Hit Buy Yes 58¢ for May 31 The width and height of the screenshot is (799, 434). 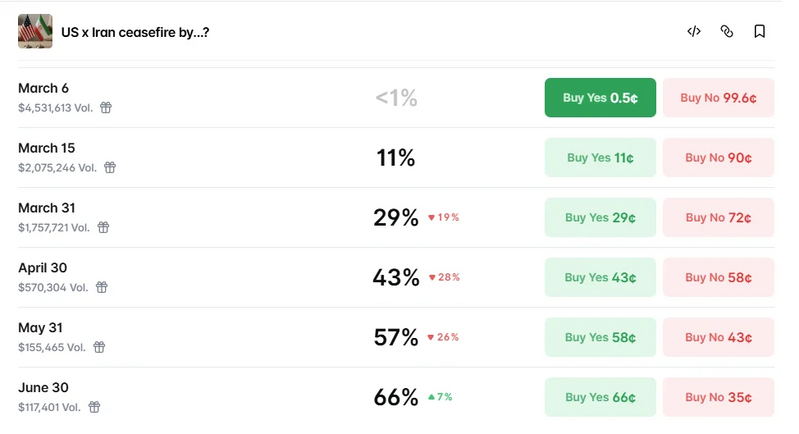(x=600, y=338)
